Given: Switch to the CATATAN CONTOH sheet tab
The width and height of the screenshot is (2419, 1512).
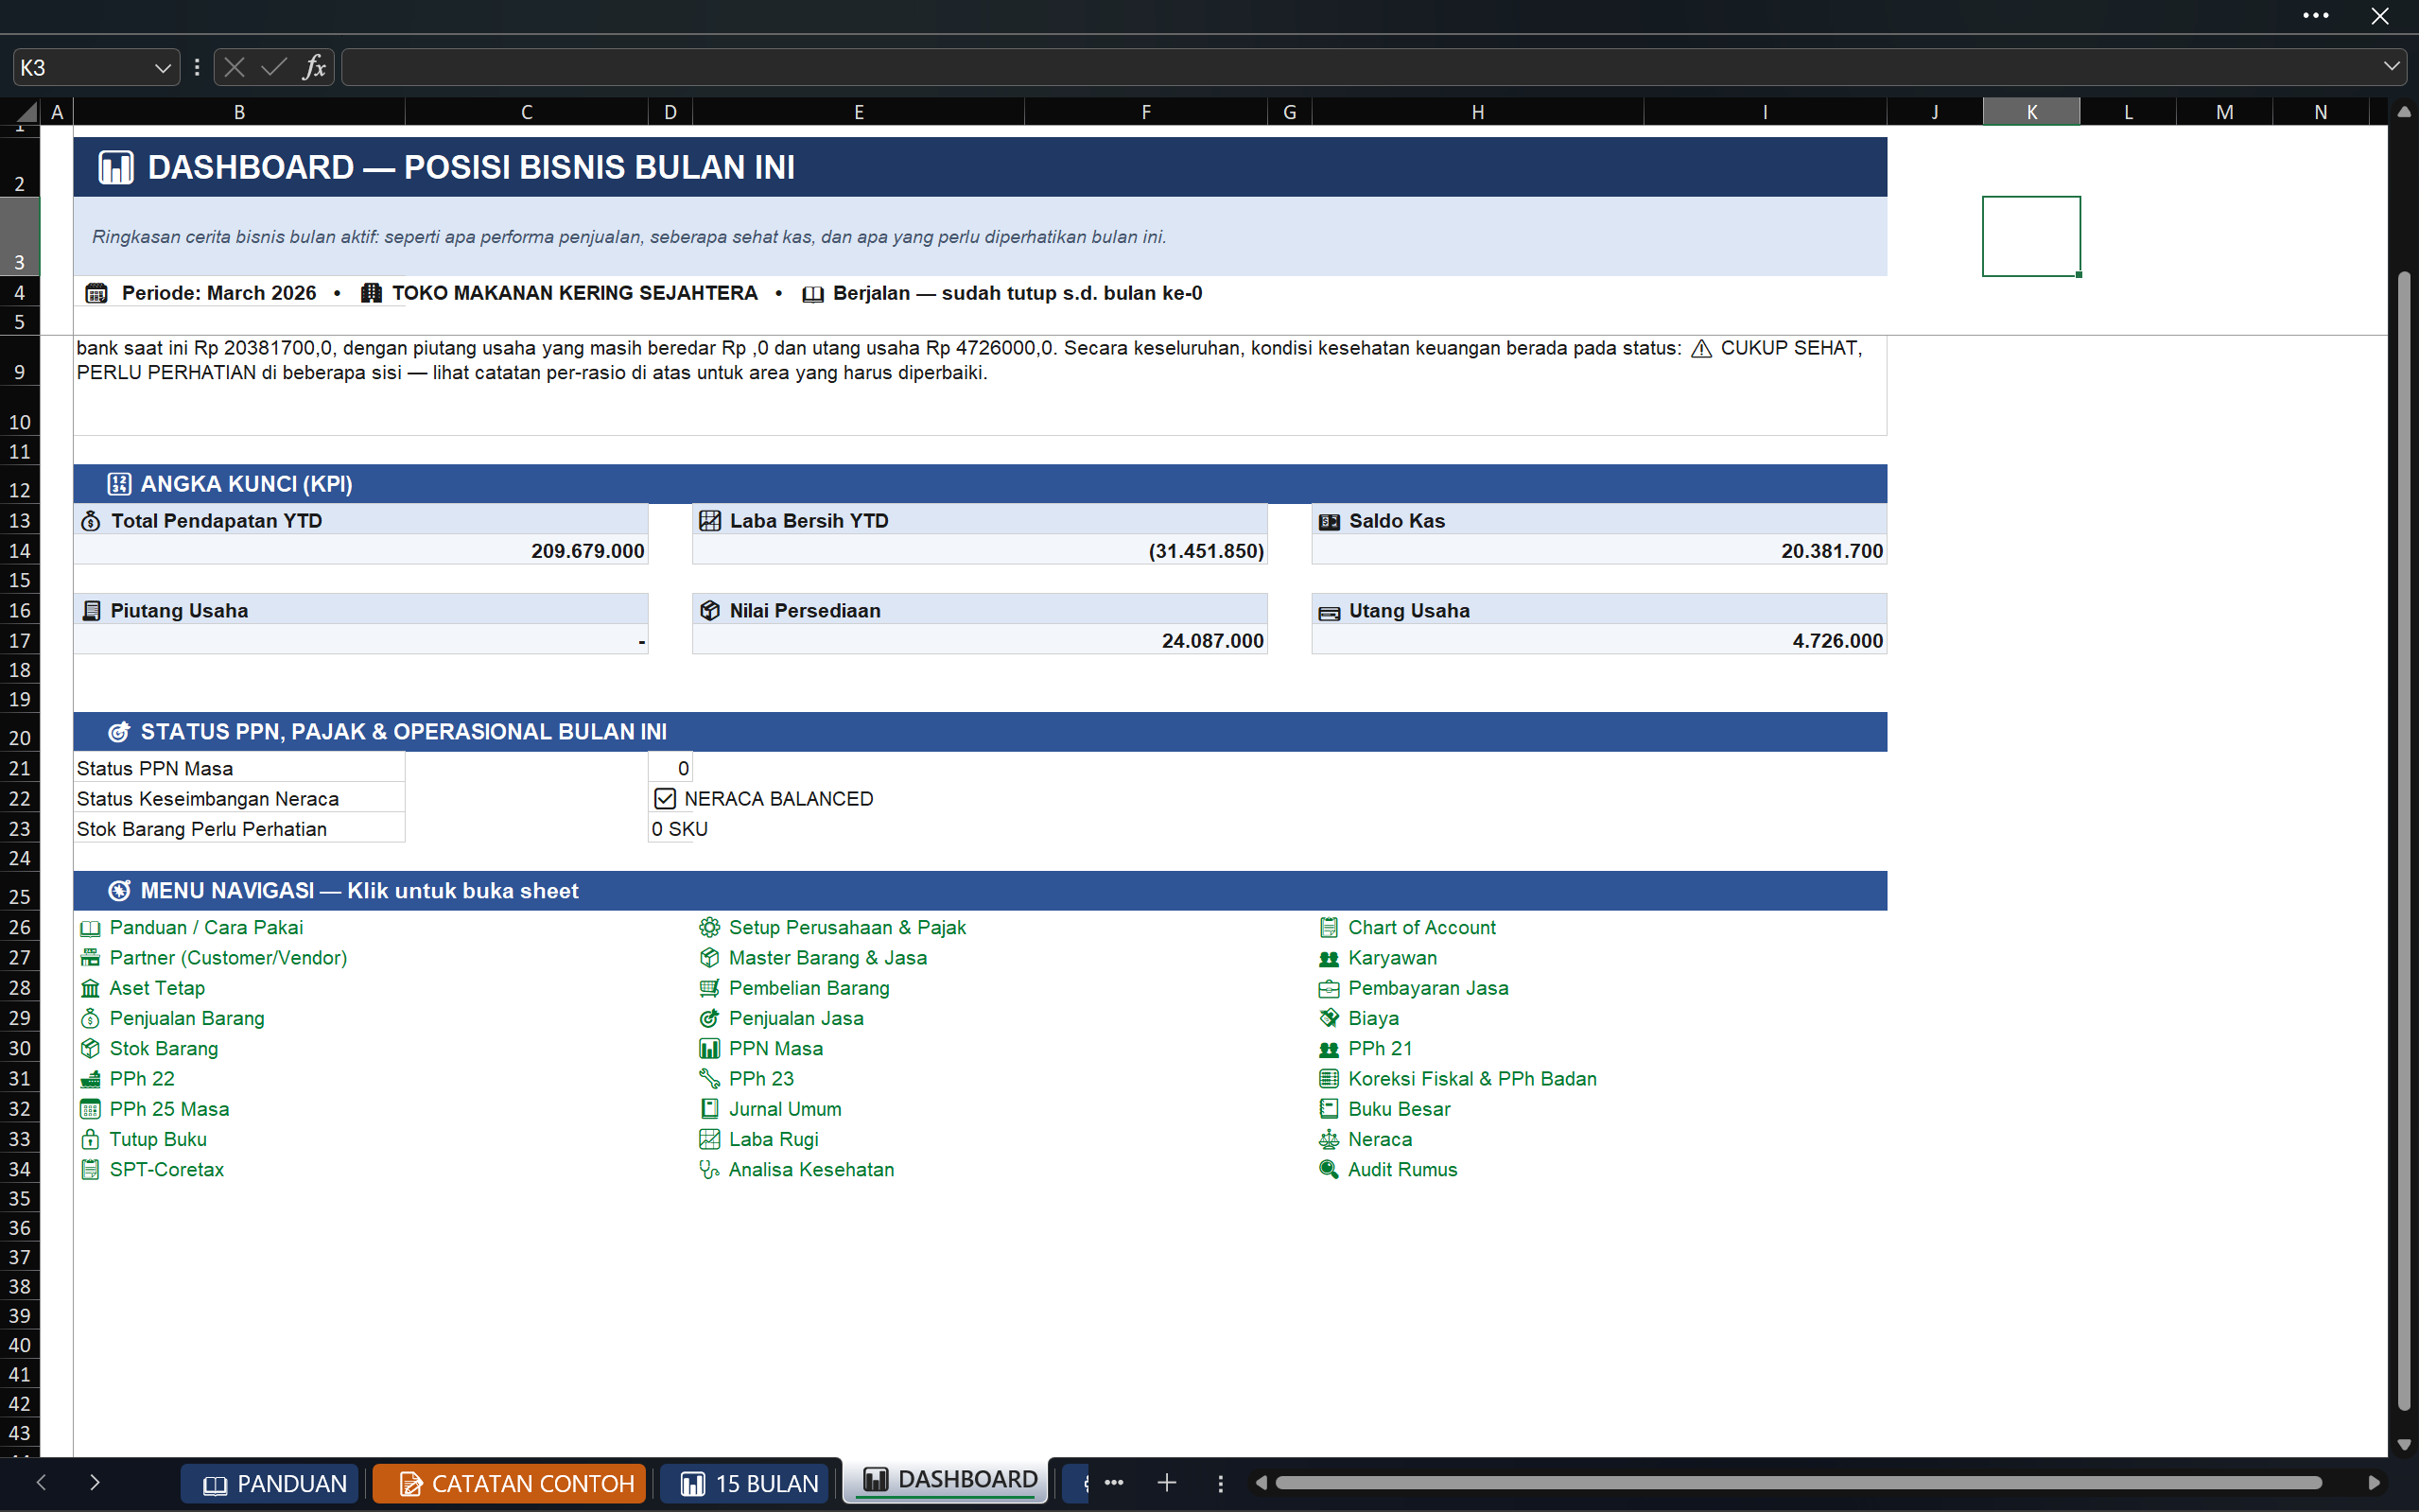Looking at the screenshot, I should (509, 1483).
